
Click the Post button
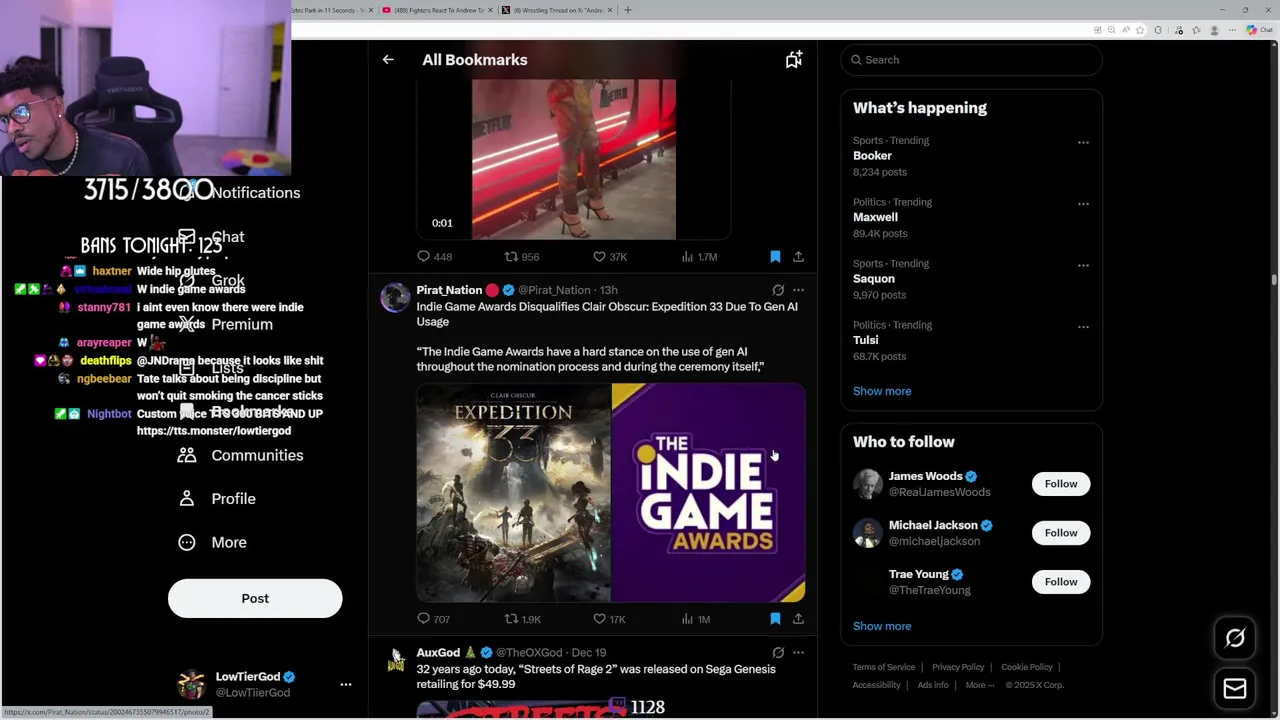[255, 599]
